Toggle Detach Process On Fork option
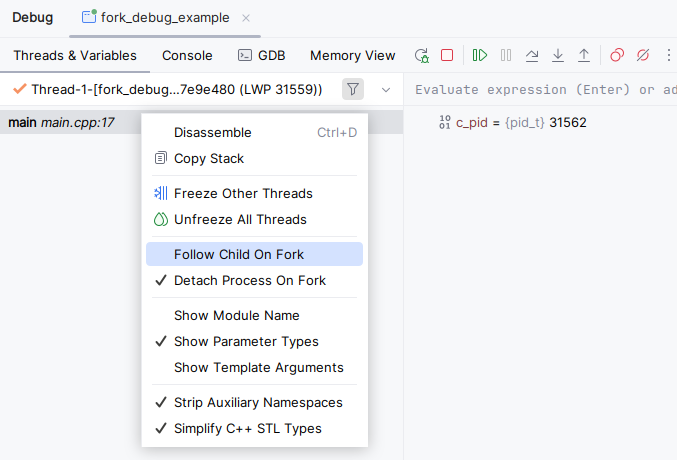Viewport: 677px width, 460px height. (x=249, y=281)
